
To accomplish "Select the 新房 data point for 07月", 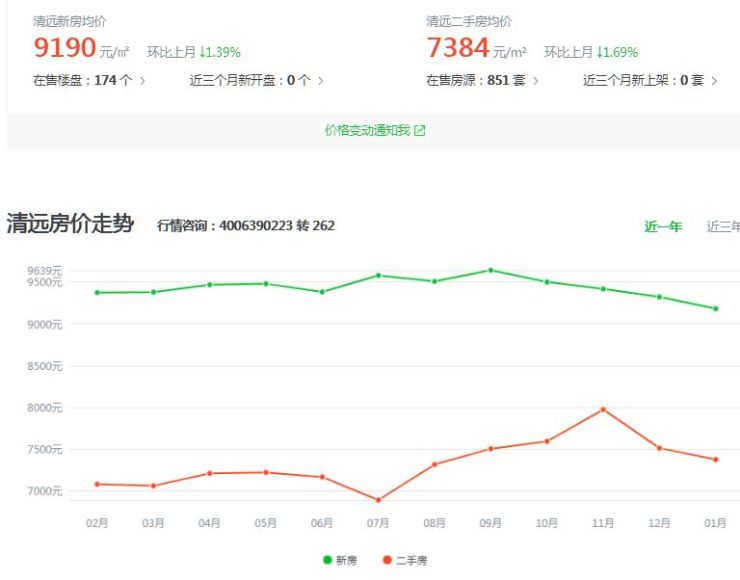I will 378,276.
